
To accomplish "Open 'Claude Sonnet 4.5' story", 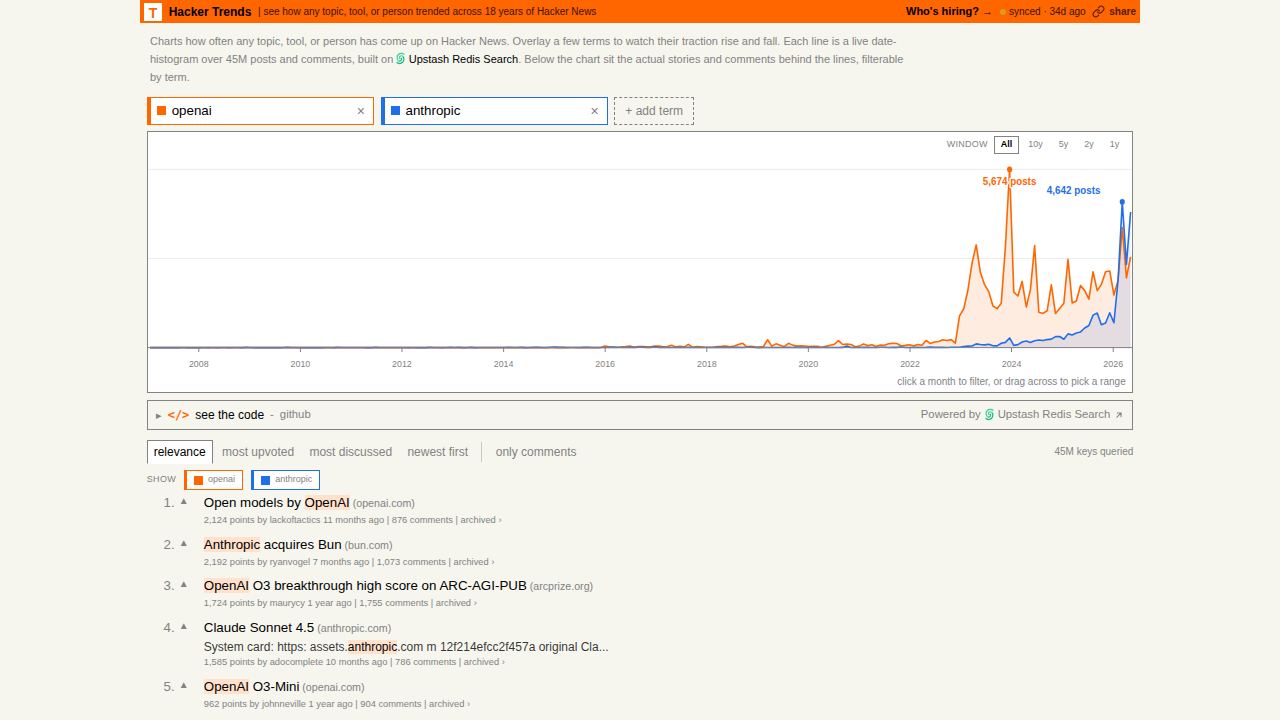I will click(259, 628).
